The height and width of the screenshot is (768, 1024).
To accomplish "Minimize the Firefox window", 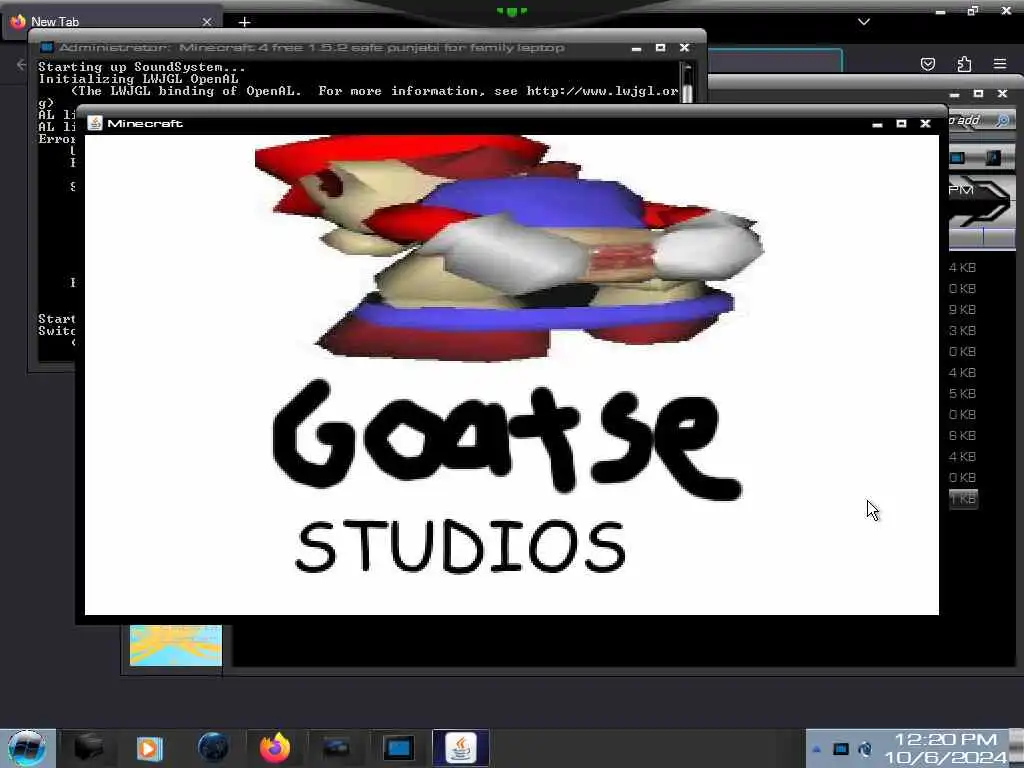I will (x=940, y=11).
